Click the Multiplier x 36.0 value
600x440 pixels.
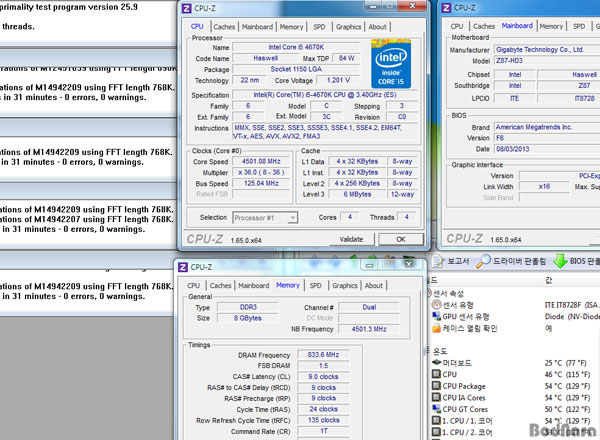[261, 173]
